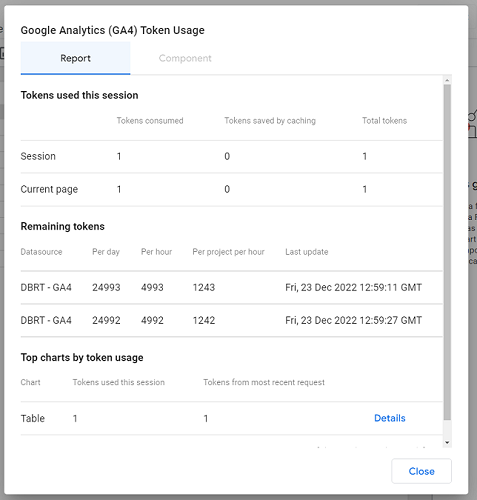Select the per-hour value 4993

[152, 287]
